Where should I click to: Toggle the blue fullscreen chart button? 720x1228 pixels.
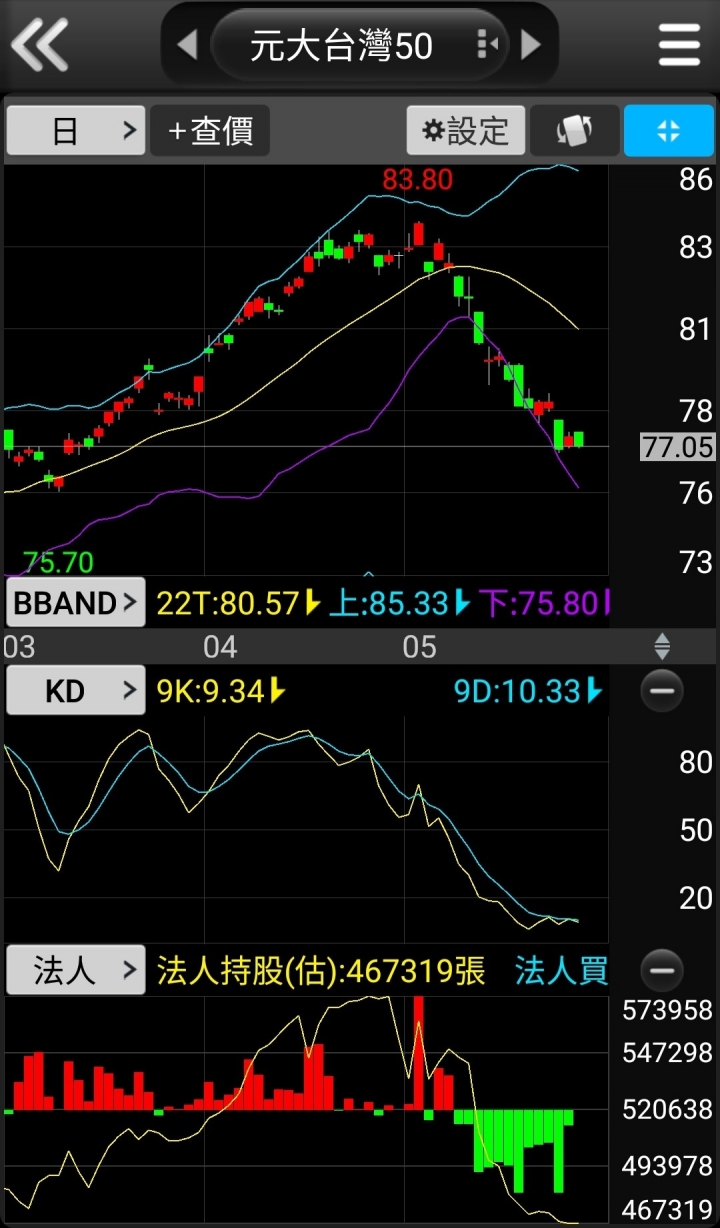pyautogui.click(x=669, y=131)
